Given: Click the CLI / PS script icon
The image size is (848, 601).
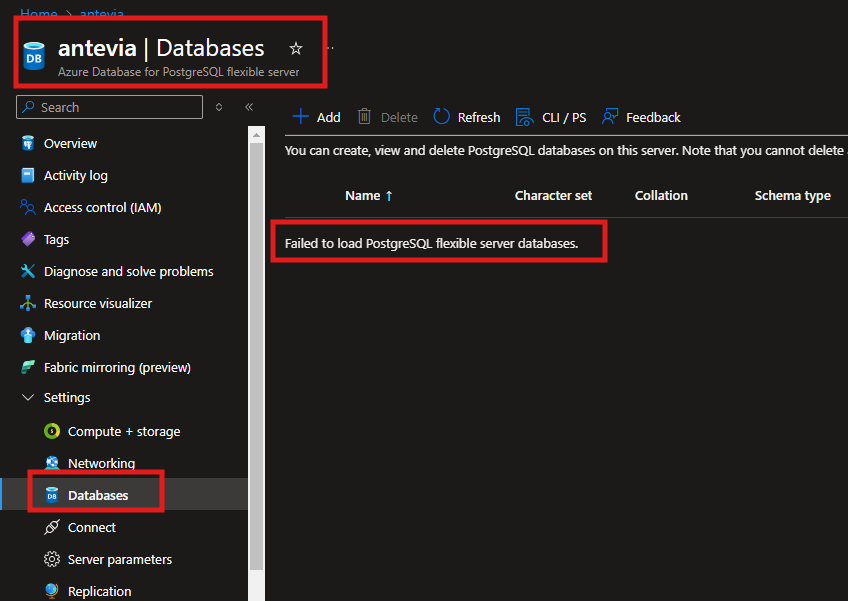Looking at the screenshot, I should point(524,117).
